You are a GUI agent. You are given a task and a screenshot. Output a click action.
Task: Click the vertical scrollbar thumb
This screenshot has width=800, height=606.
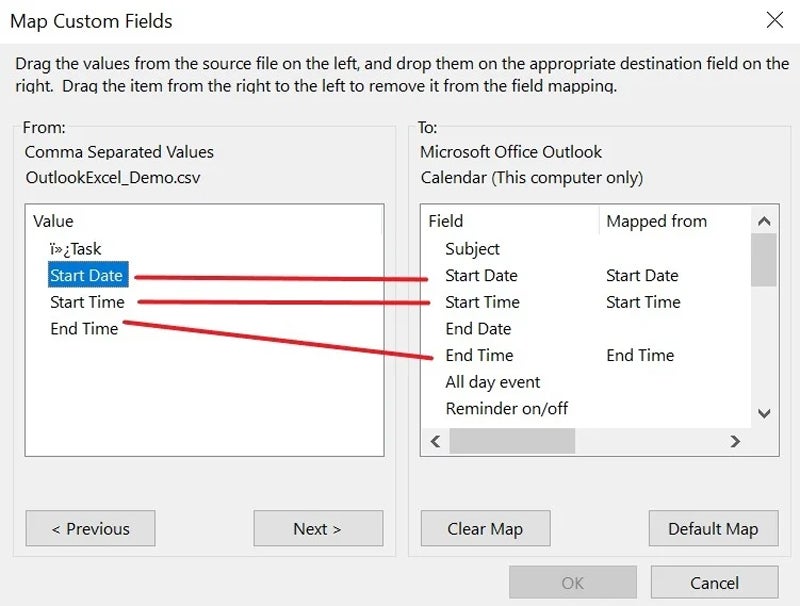point(764,260)
